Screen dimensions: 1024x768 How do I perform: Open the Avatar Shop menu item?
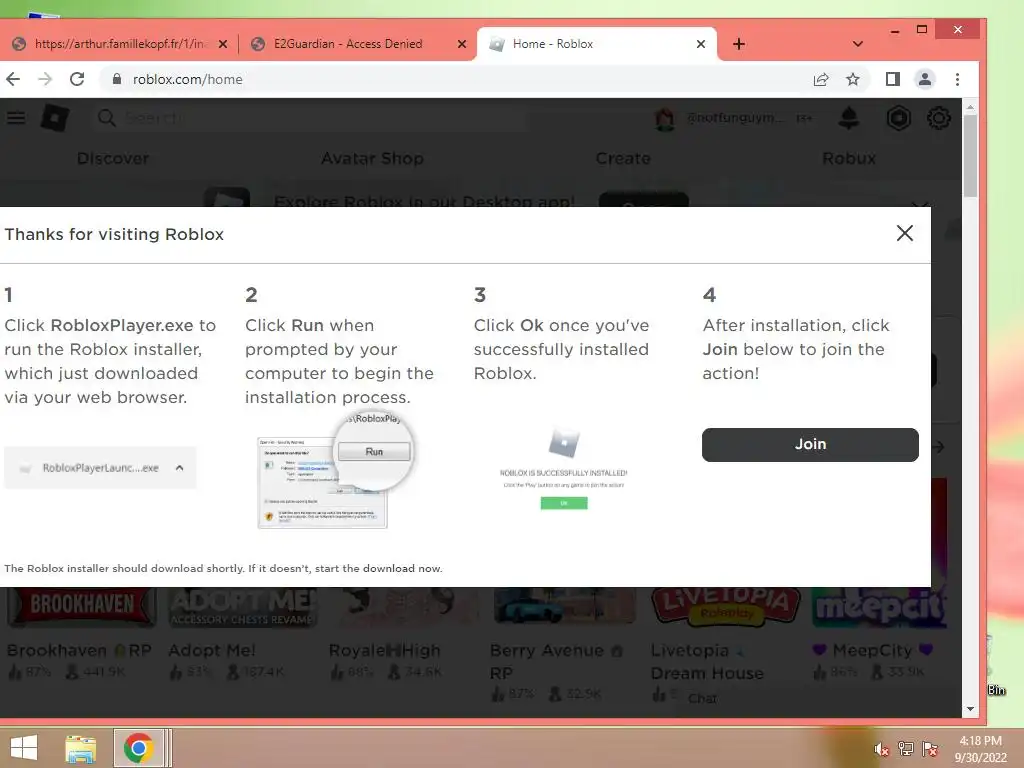pos(372,158)
